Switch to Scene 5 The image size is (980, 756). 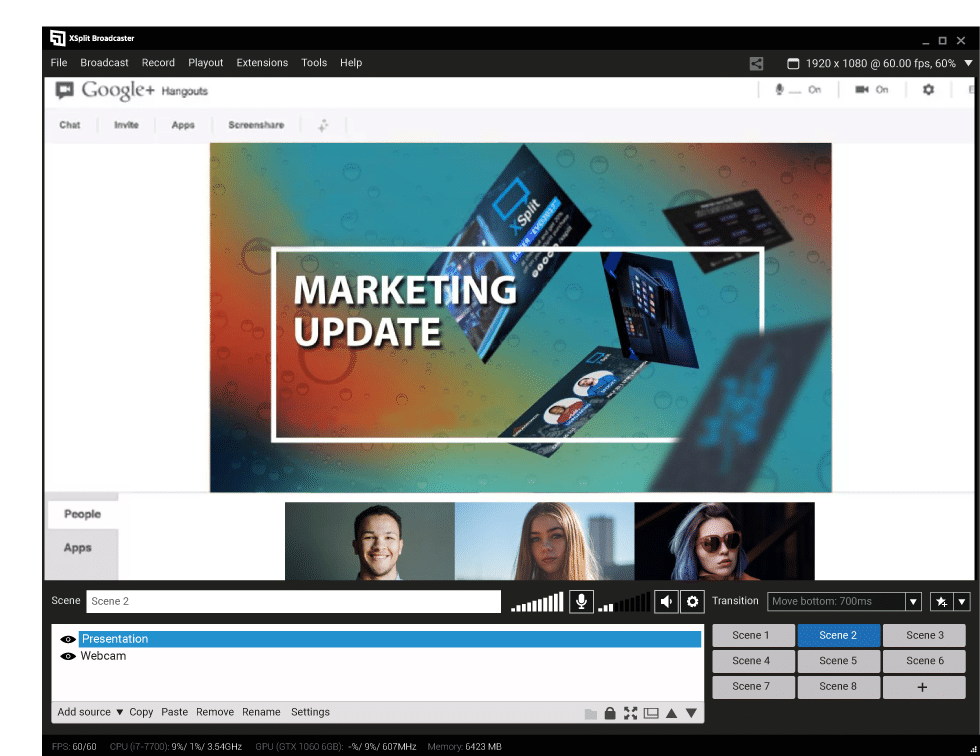coord(838,661)
